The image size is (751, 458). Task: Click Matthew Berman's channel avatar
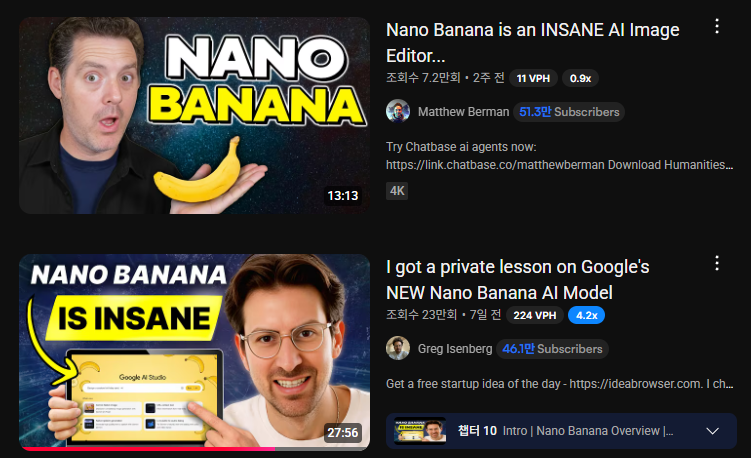(x=398, y=112)
